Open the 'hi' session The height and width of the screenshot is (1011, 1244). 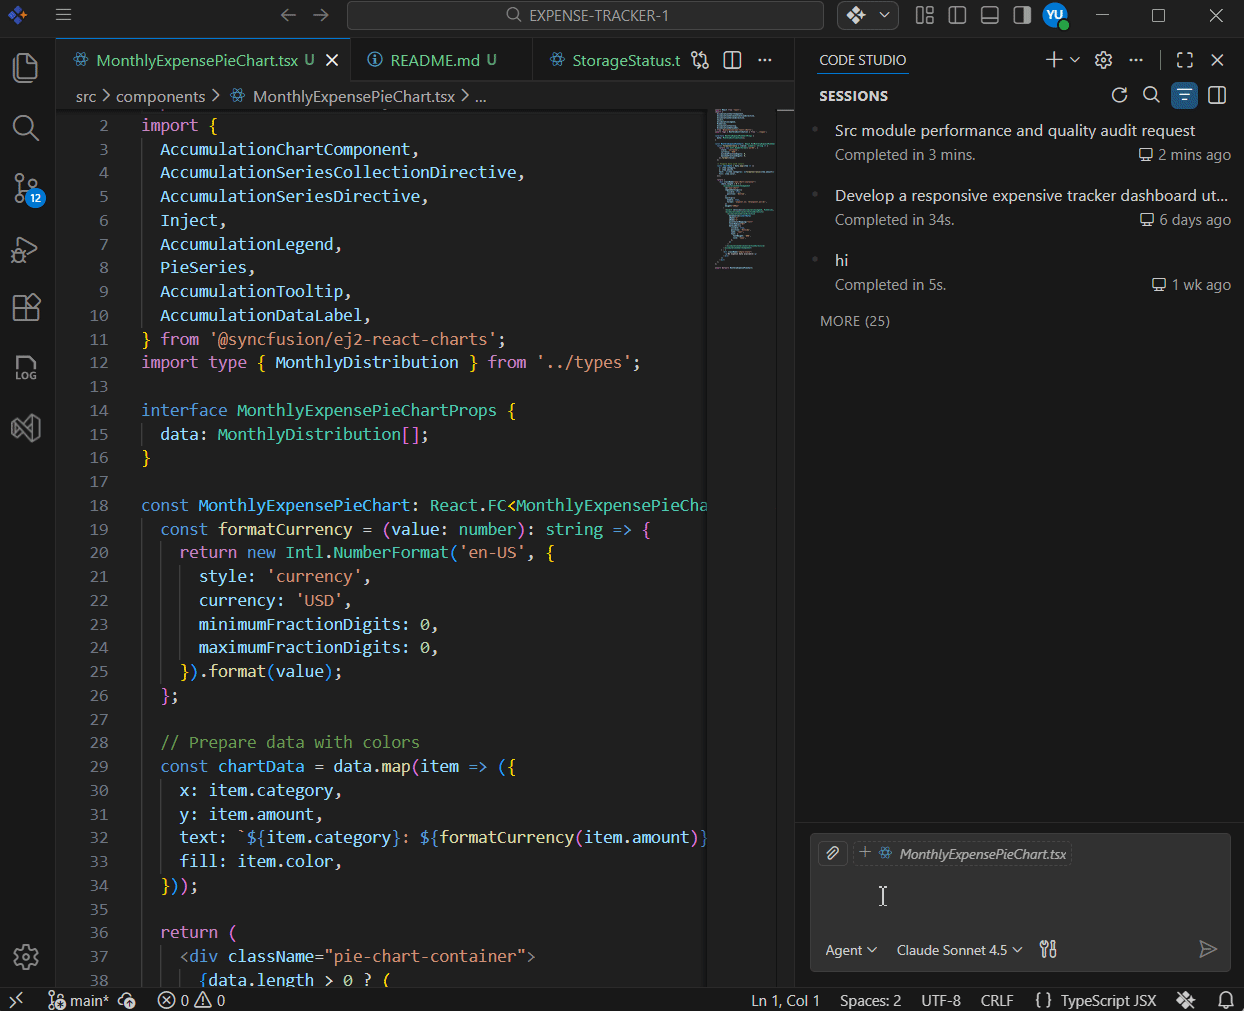(x=1019, y=272)
